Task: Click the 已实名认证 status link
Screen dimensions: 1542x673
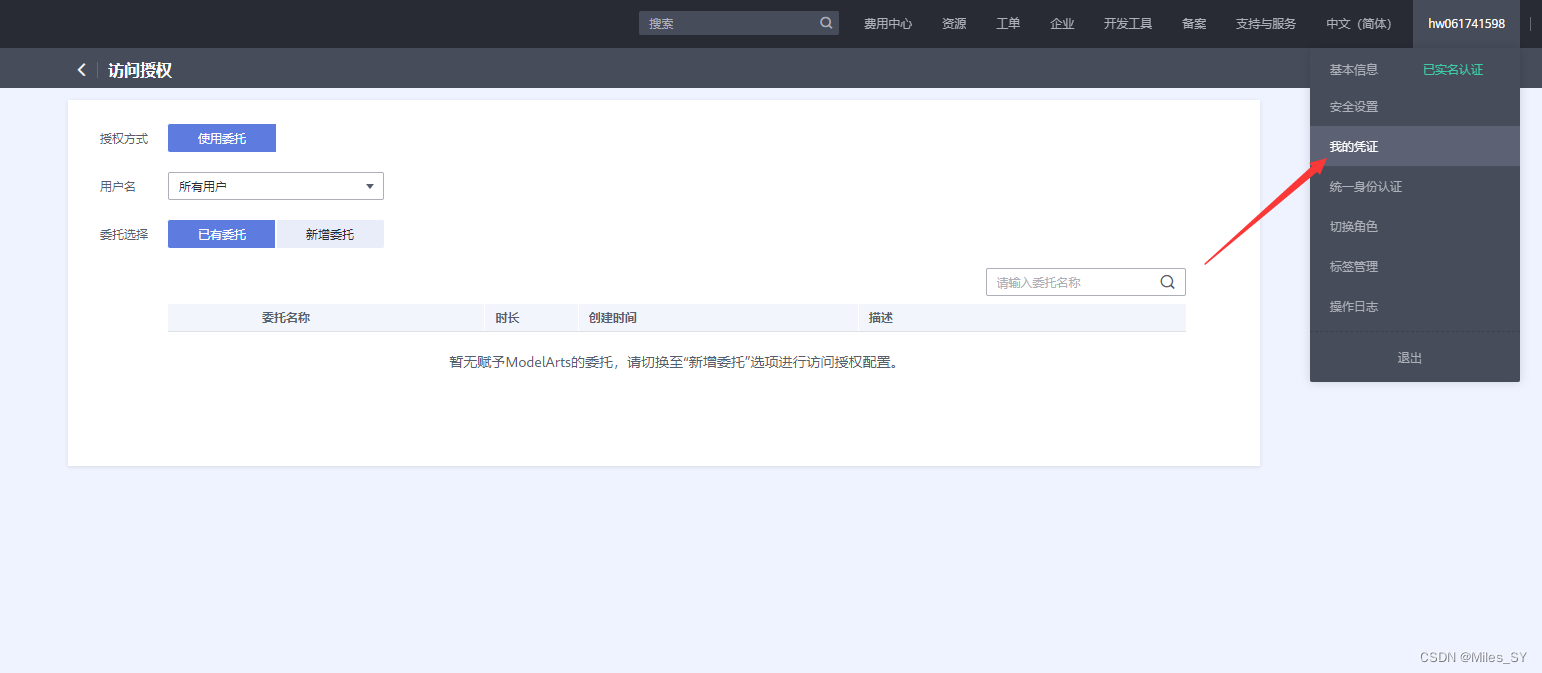Action: tap(1453, 69)
